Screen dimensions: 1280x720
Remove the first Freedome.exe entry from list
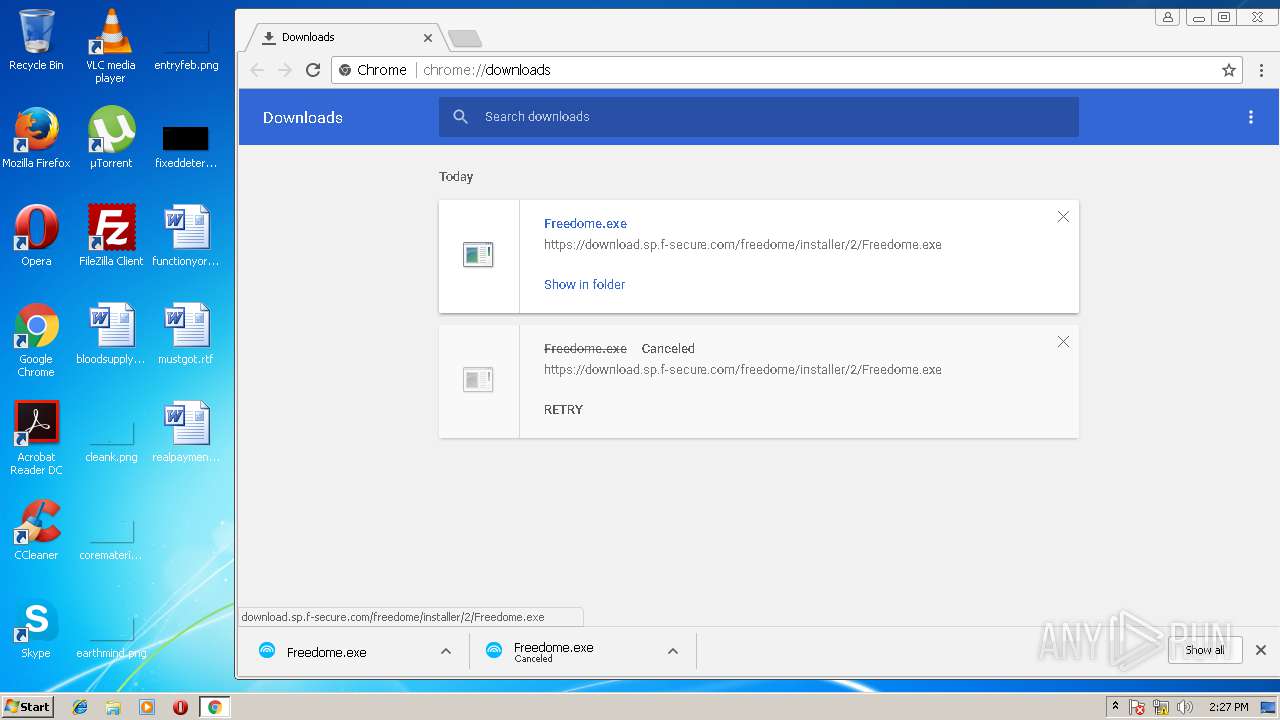pos(1063,217)
